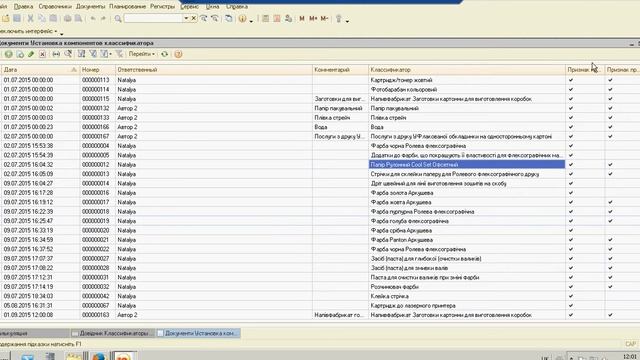Click the Firefox icon in the taskbar
640x360 pixels.
[98, 356]
